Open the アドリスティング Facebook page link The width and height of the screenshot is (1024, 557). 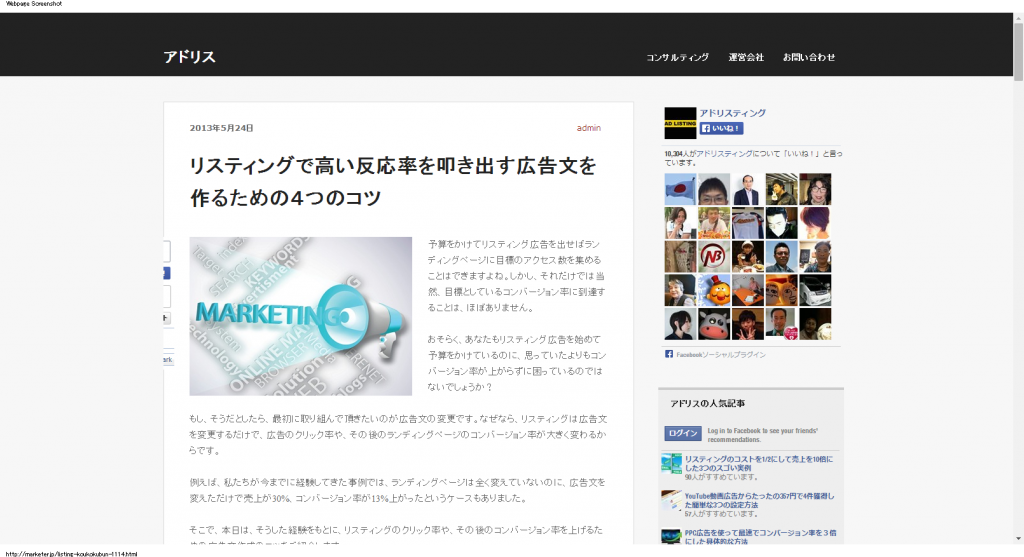(x=733, y=113)
